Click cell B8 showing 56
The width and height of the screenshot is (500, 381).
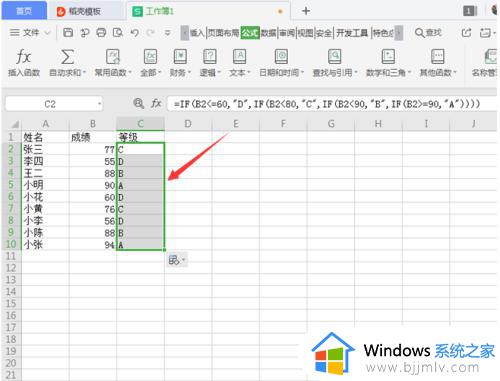93,221
